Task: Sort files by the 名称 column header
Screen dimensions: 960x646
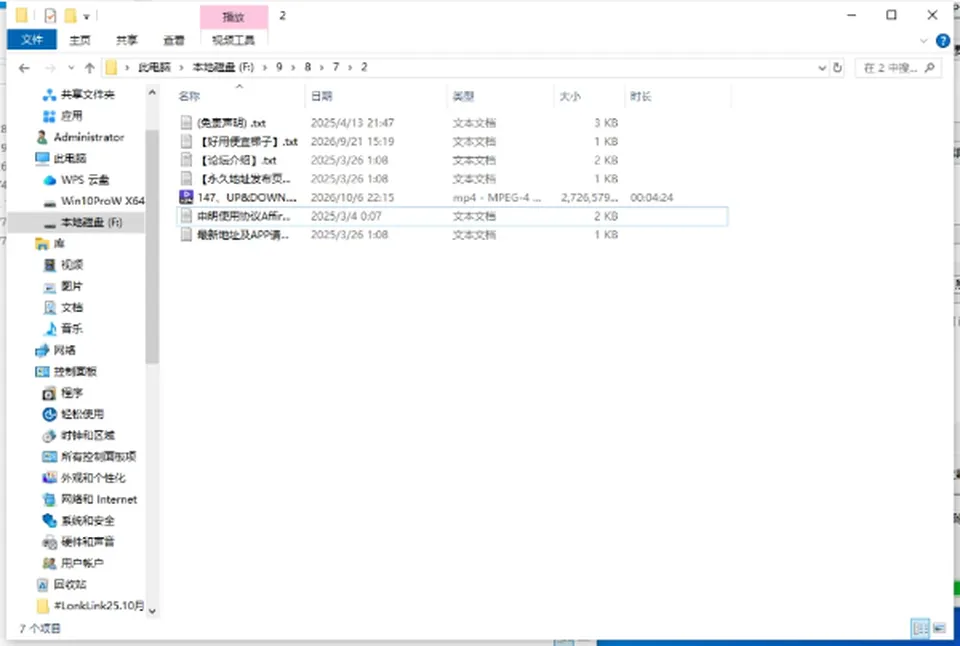Action: [x=239, y=96]
